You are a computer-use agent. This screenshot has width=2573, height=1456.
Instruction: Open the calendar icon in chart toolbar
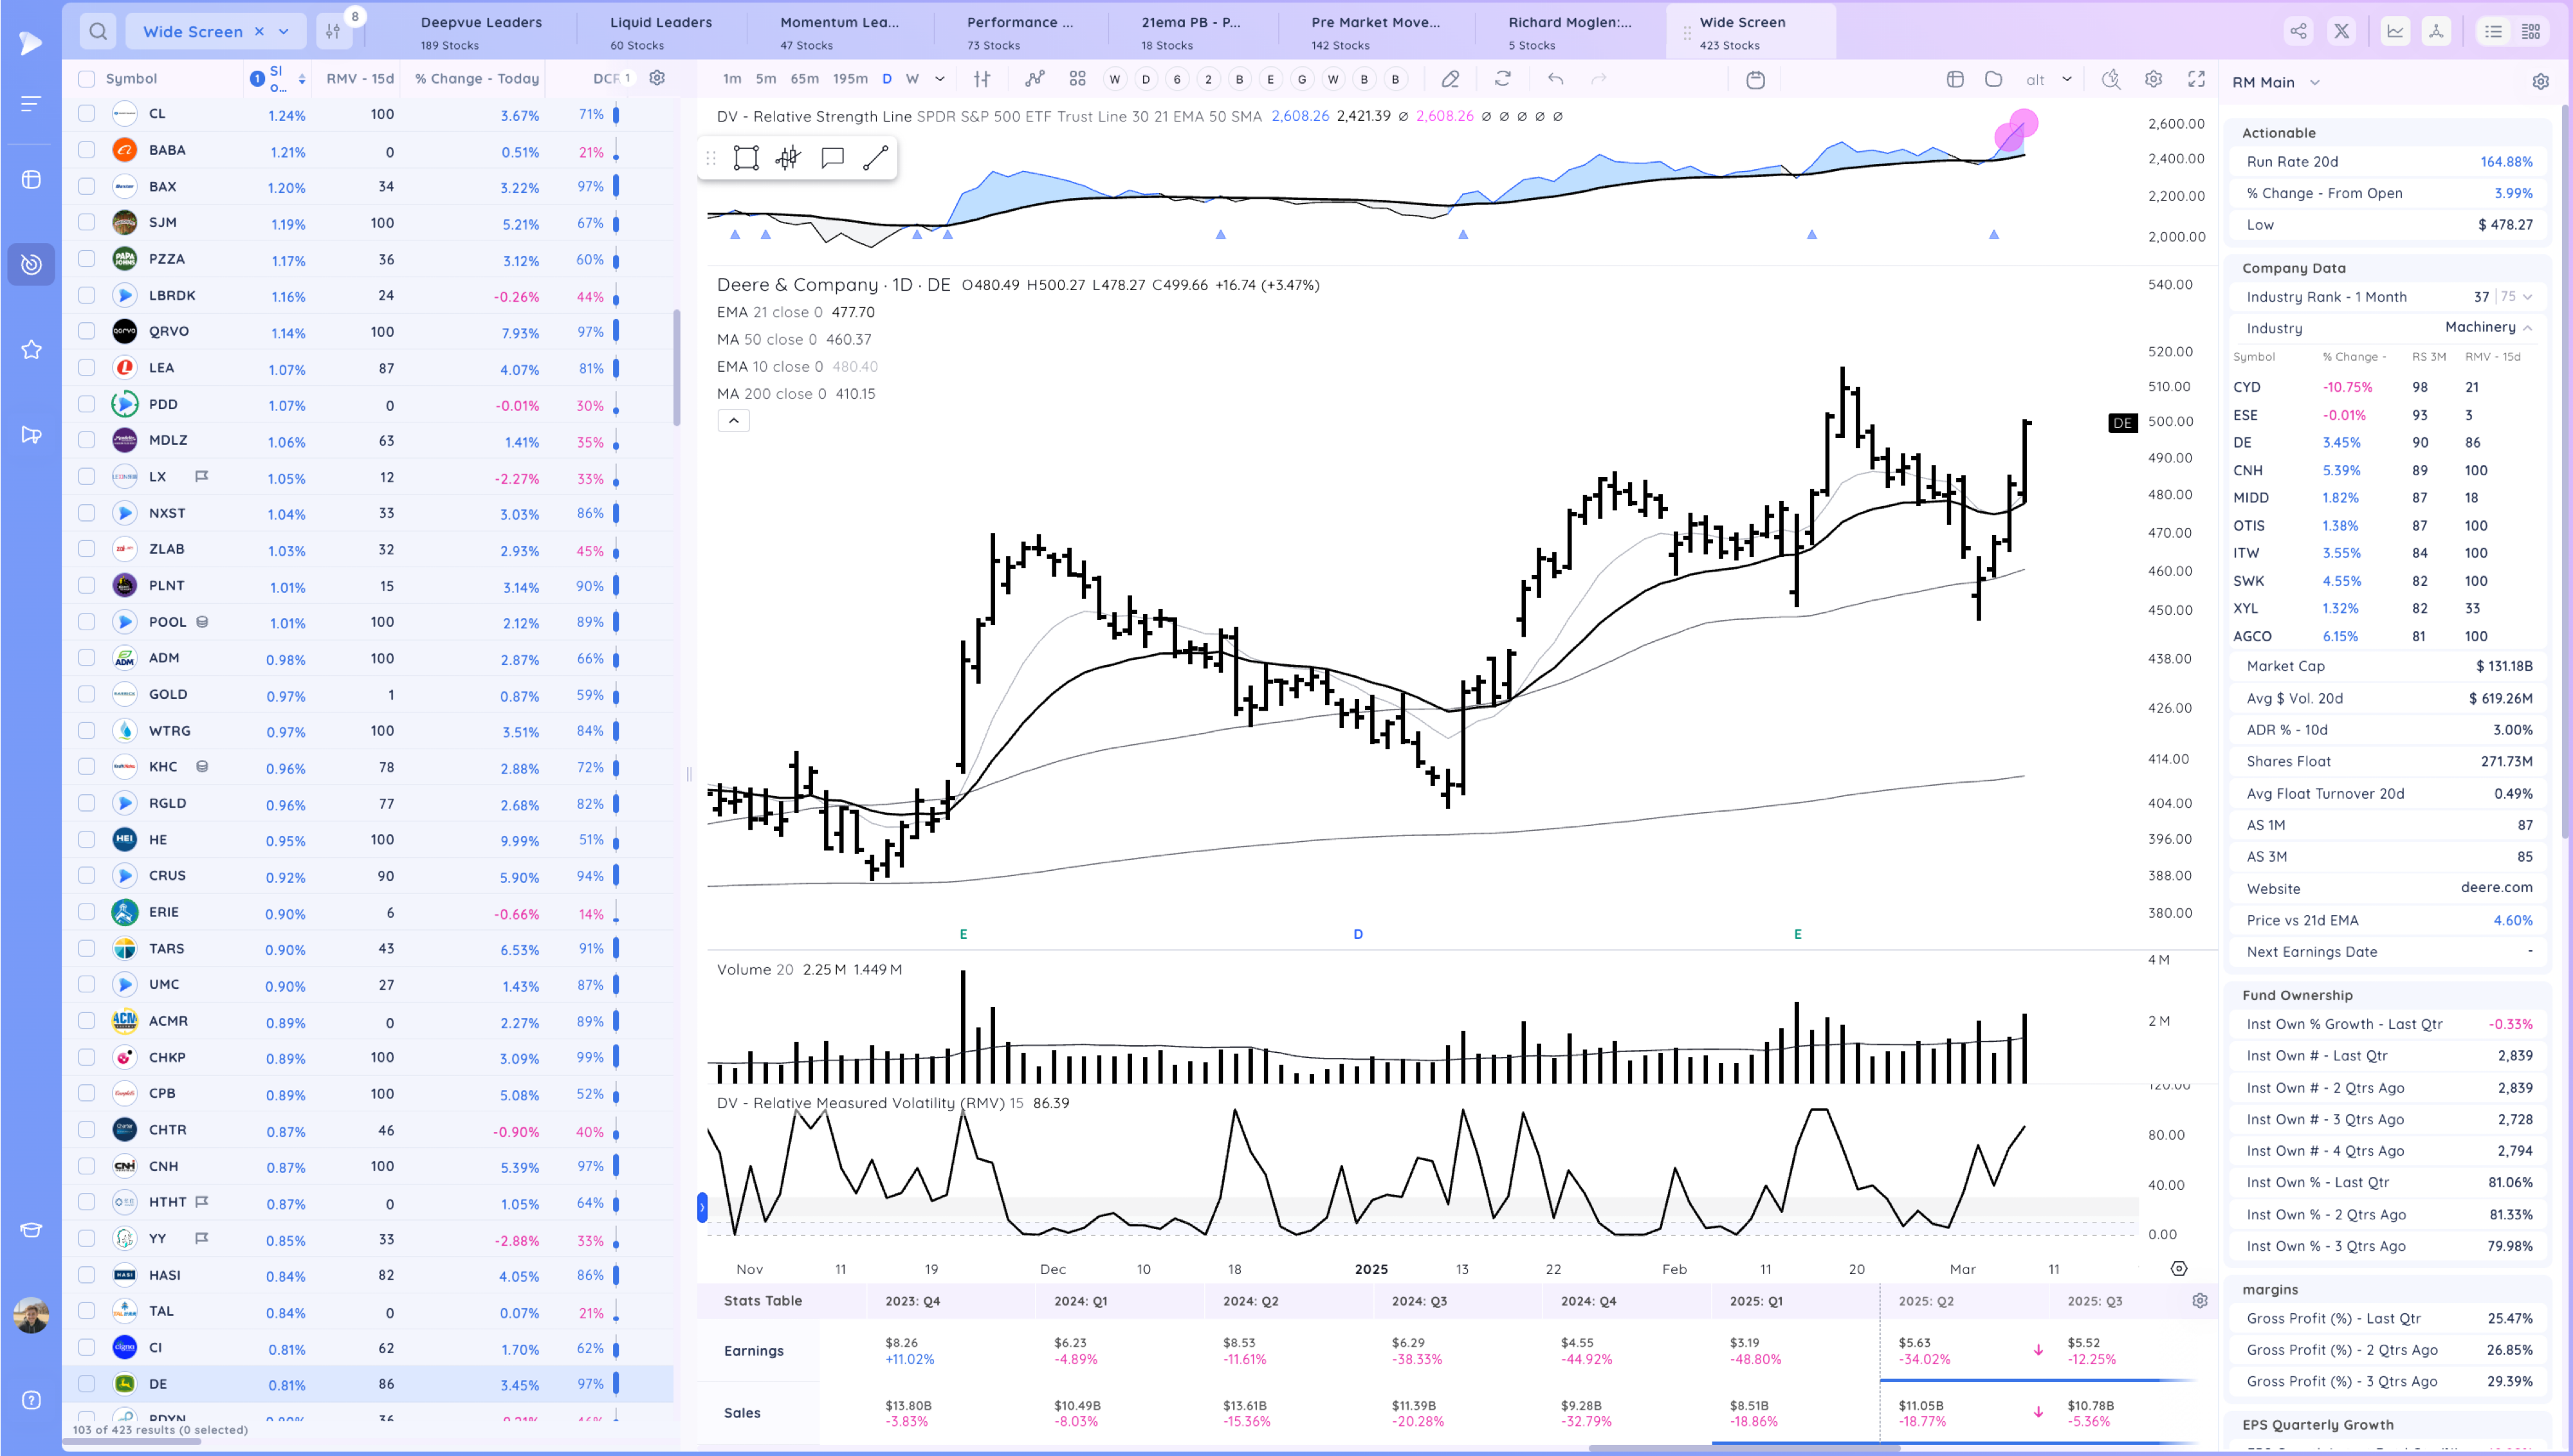click(x=1755, y=80)
